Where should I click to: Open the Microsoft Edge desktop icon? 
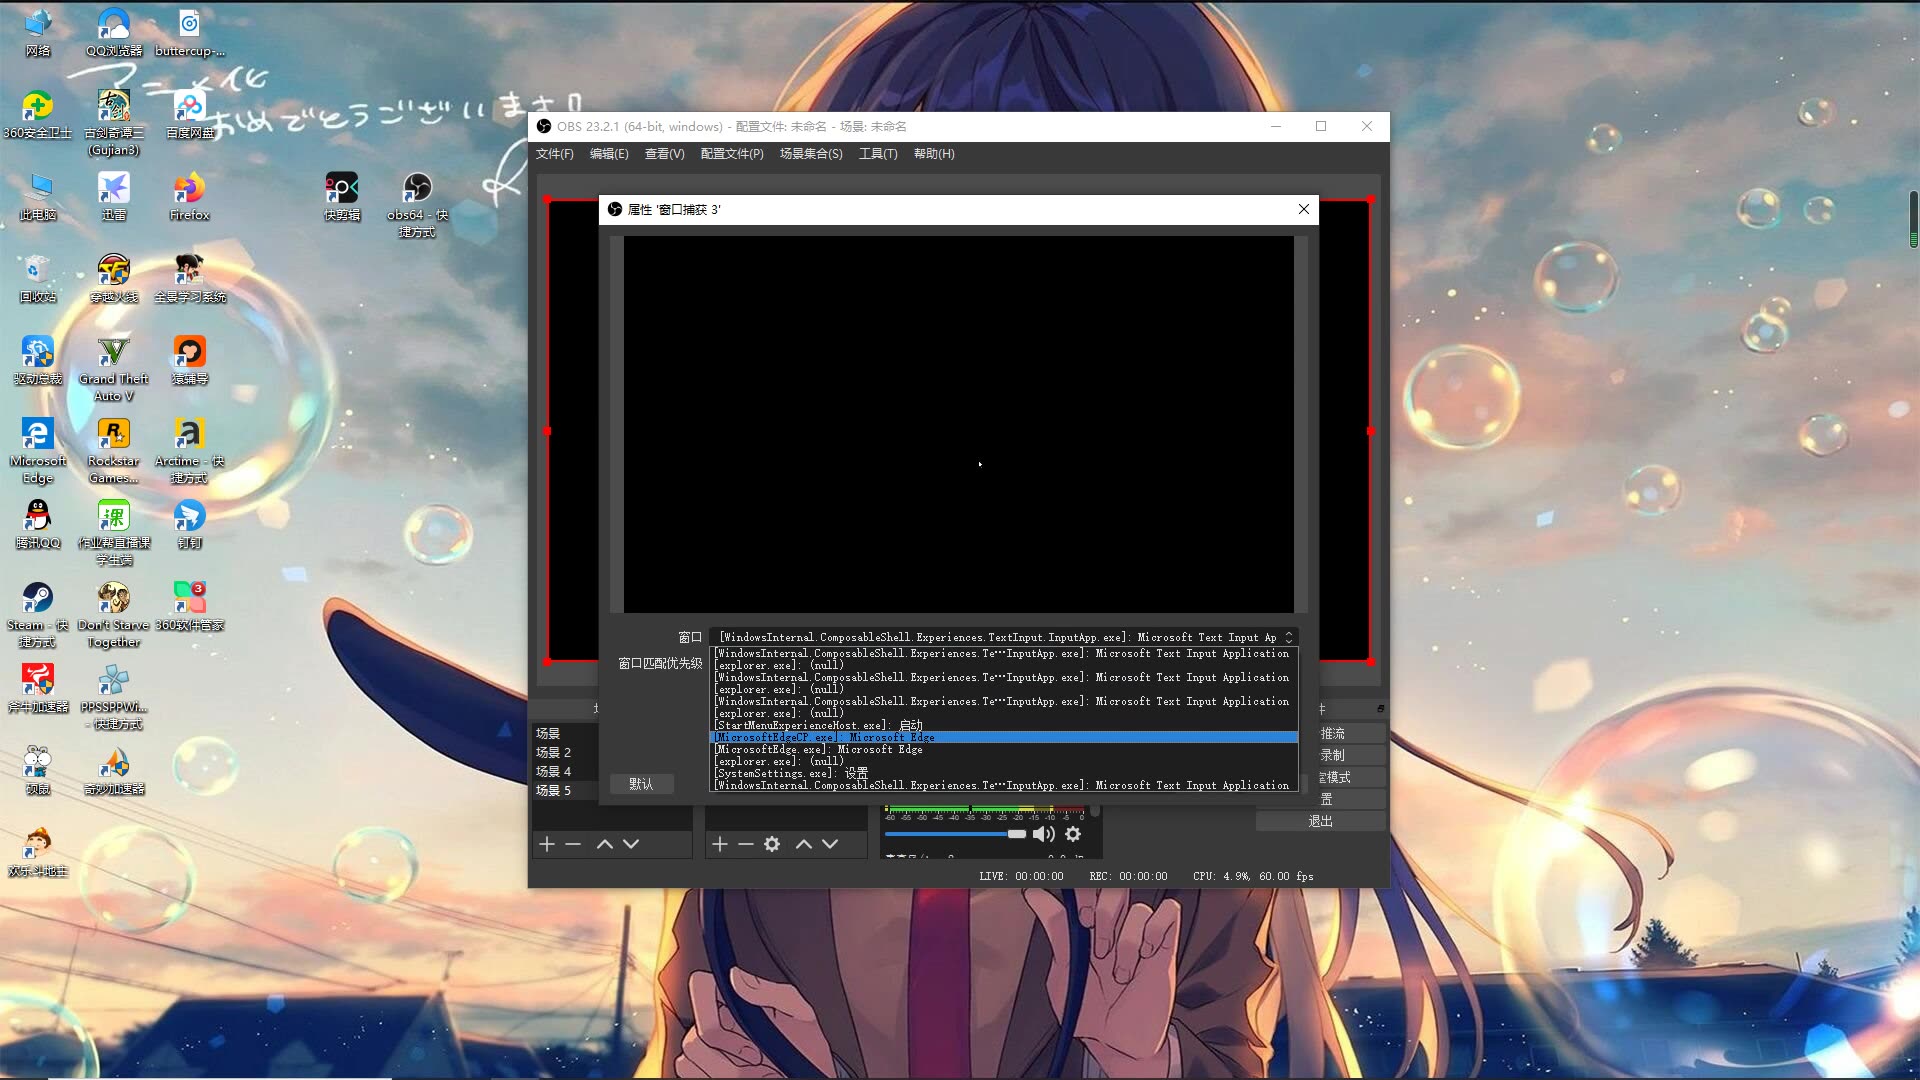38,451
